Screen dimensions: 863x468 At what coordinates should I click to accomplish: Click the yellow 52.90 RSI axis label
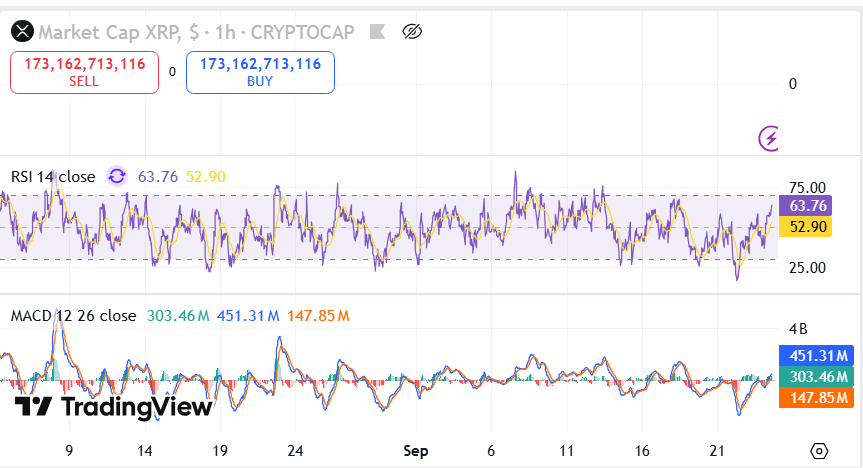806,227
